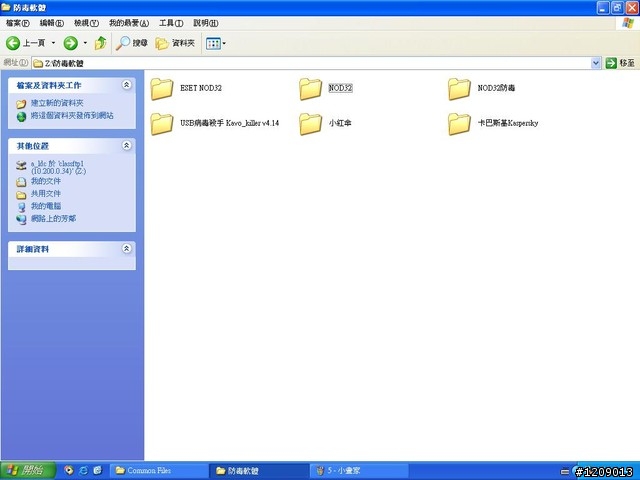This screenshot has width=640, height=480.
Task: Collapse the 檔案及資料夾工作 panel
Action: pos(127,85)
